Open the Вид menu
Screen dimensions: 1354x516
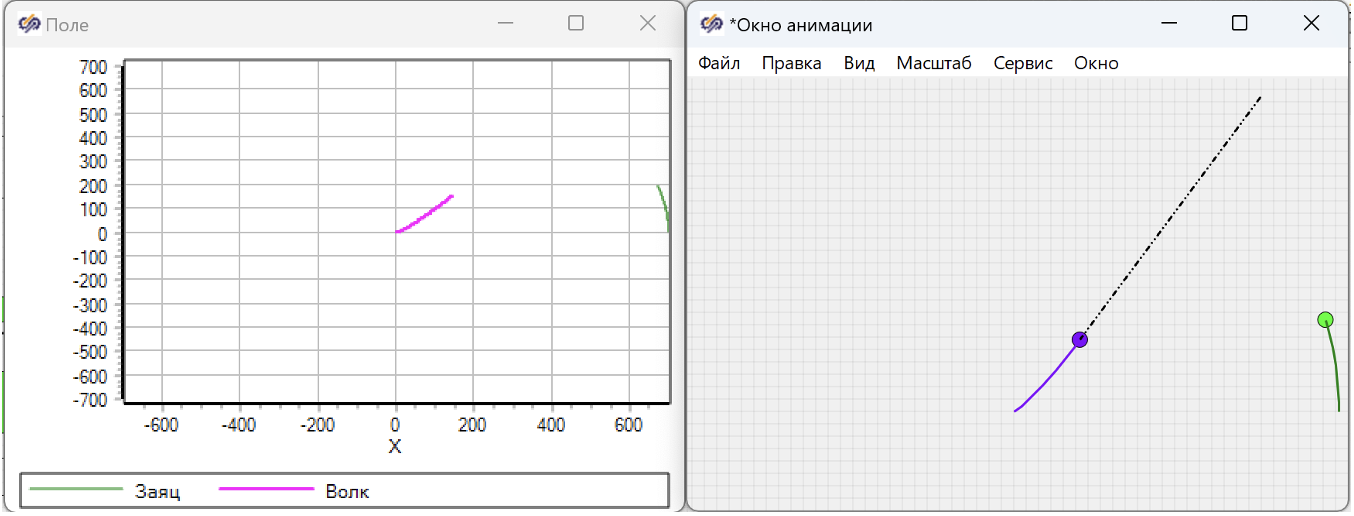(859, 63)
